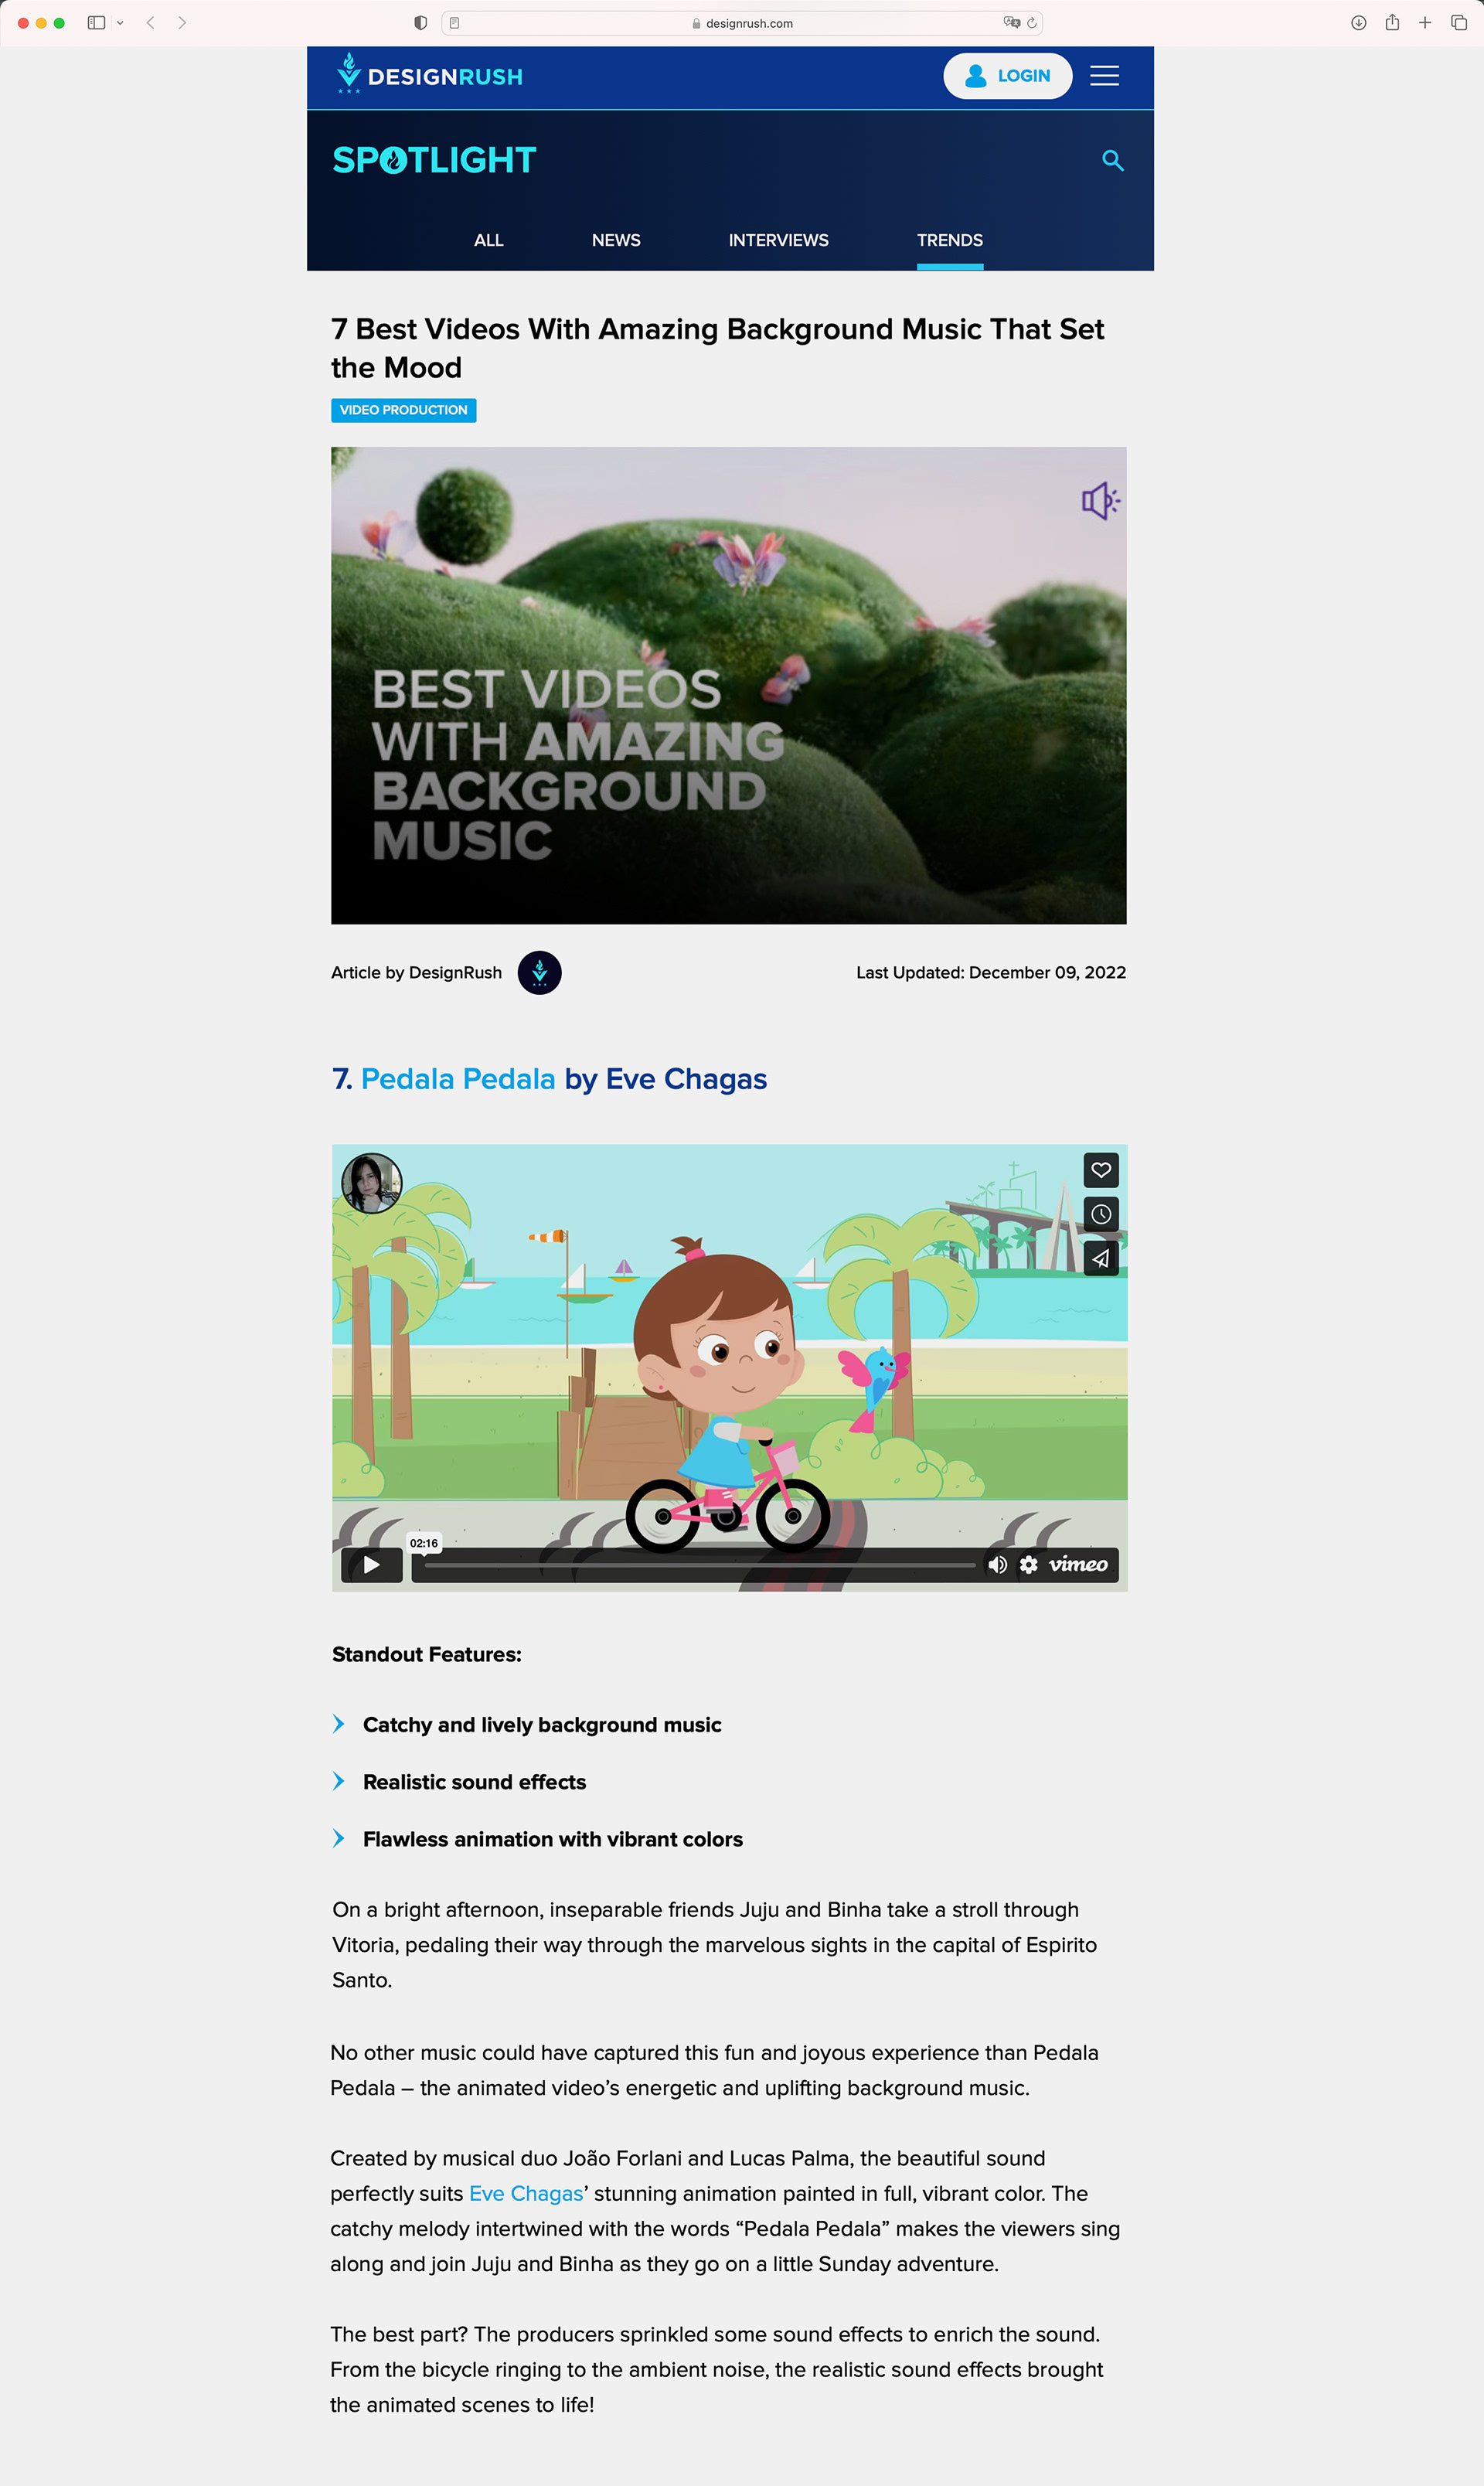Like the Vimeo video with heart icon

pyautogui.click(x=1101, y=1170)
